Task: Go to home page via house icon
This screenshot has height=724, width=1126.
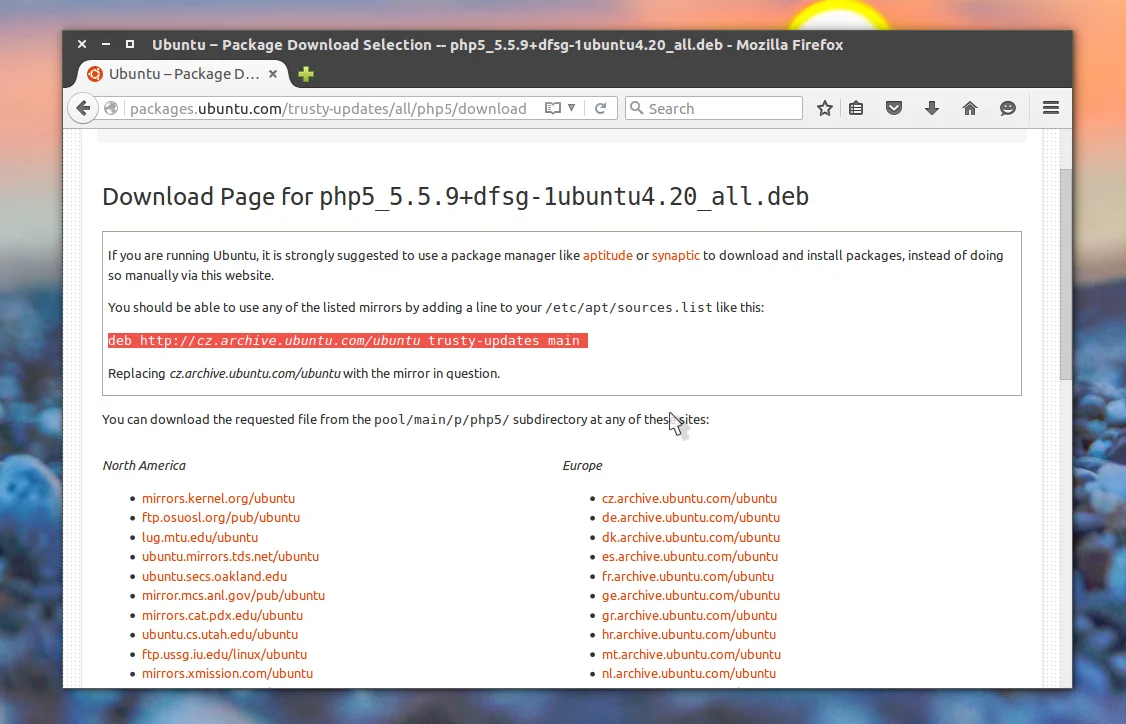Action: pyautogui.click(x=970, y=108)
